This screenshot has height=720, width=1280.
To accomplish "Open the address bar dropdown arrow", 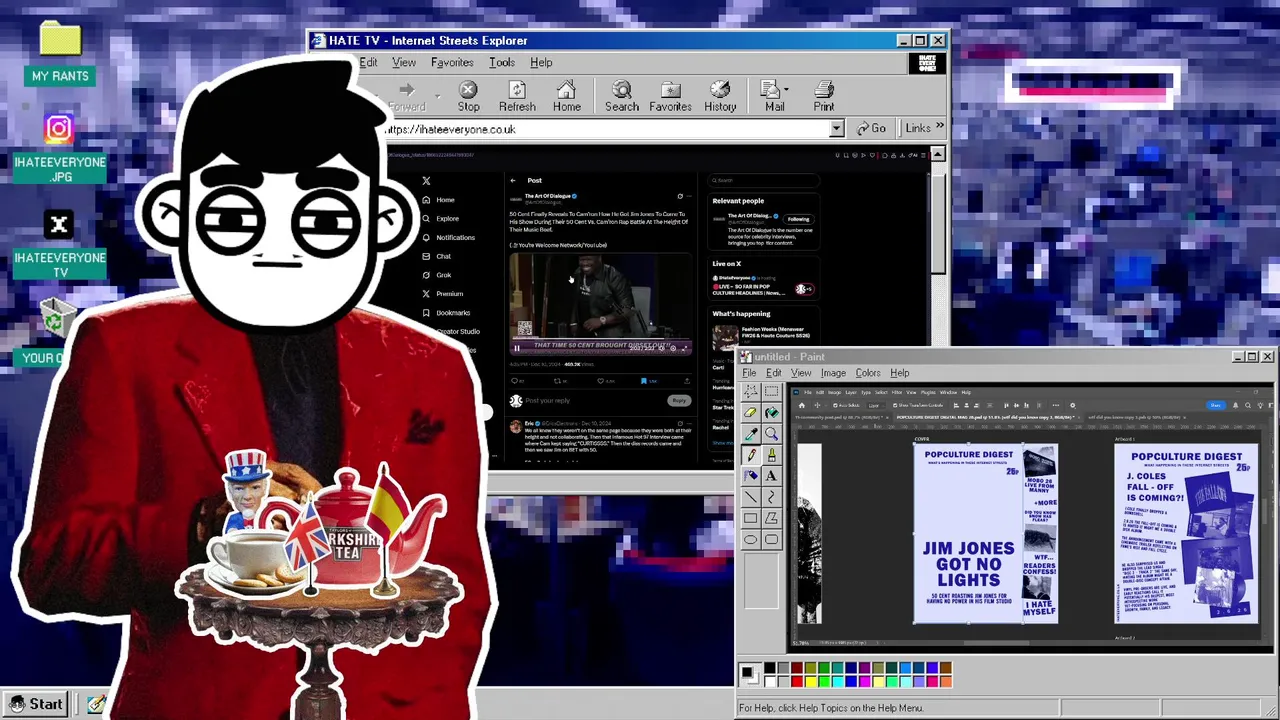I will pyautogui.click(x=836, y=129).
